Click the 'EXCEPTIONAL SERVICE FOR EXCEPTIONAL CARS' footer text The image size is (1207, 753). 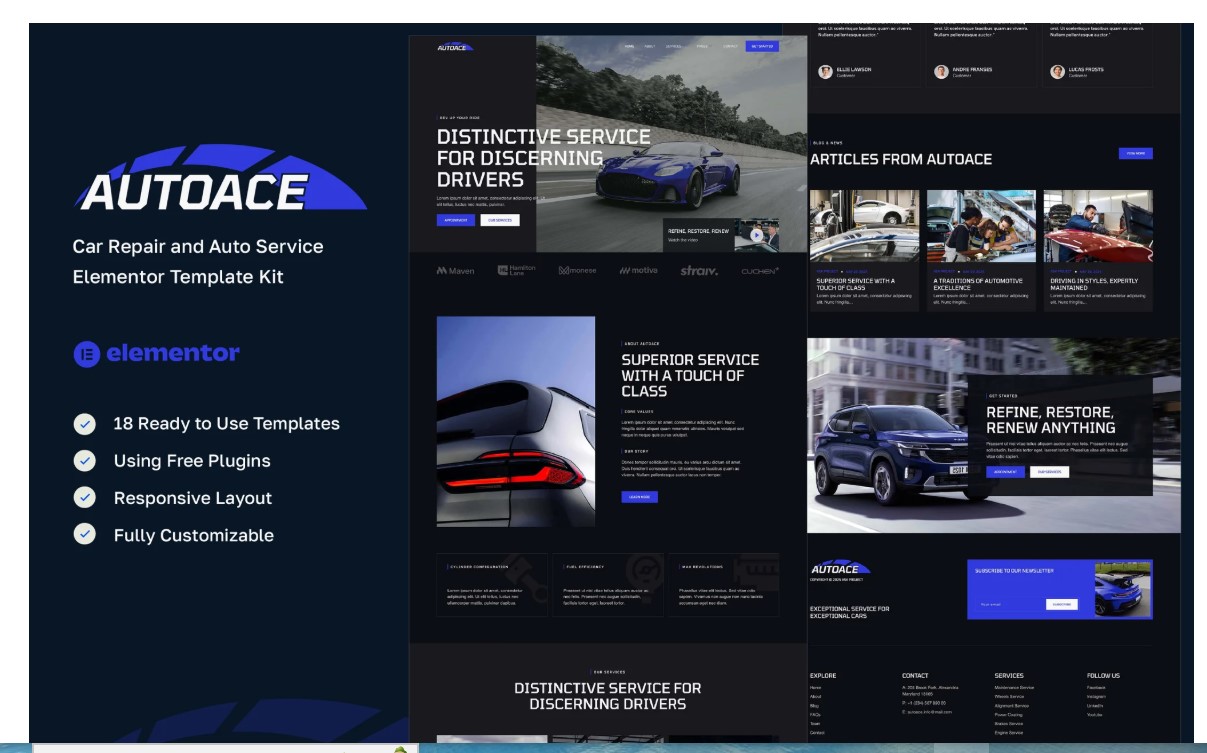click(850, 612)
